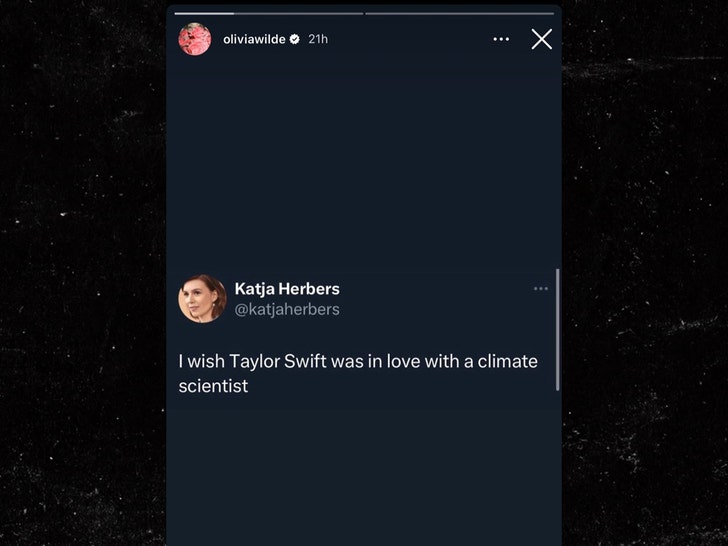
Task: Open the story's three-dot options menu
Action: click(501, 39)
